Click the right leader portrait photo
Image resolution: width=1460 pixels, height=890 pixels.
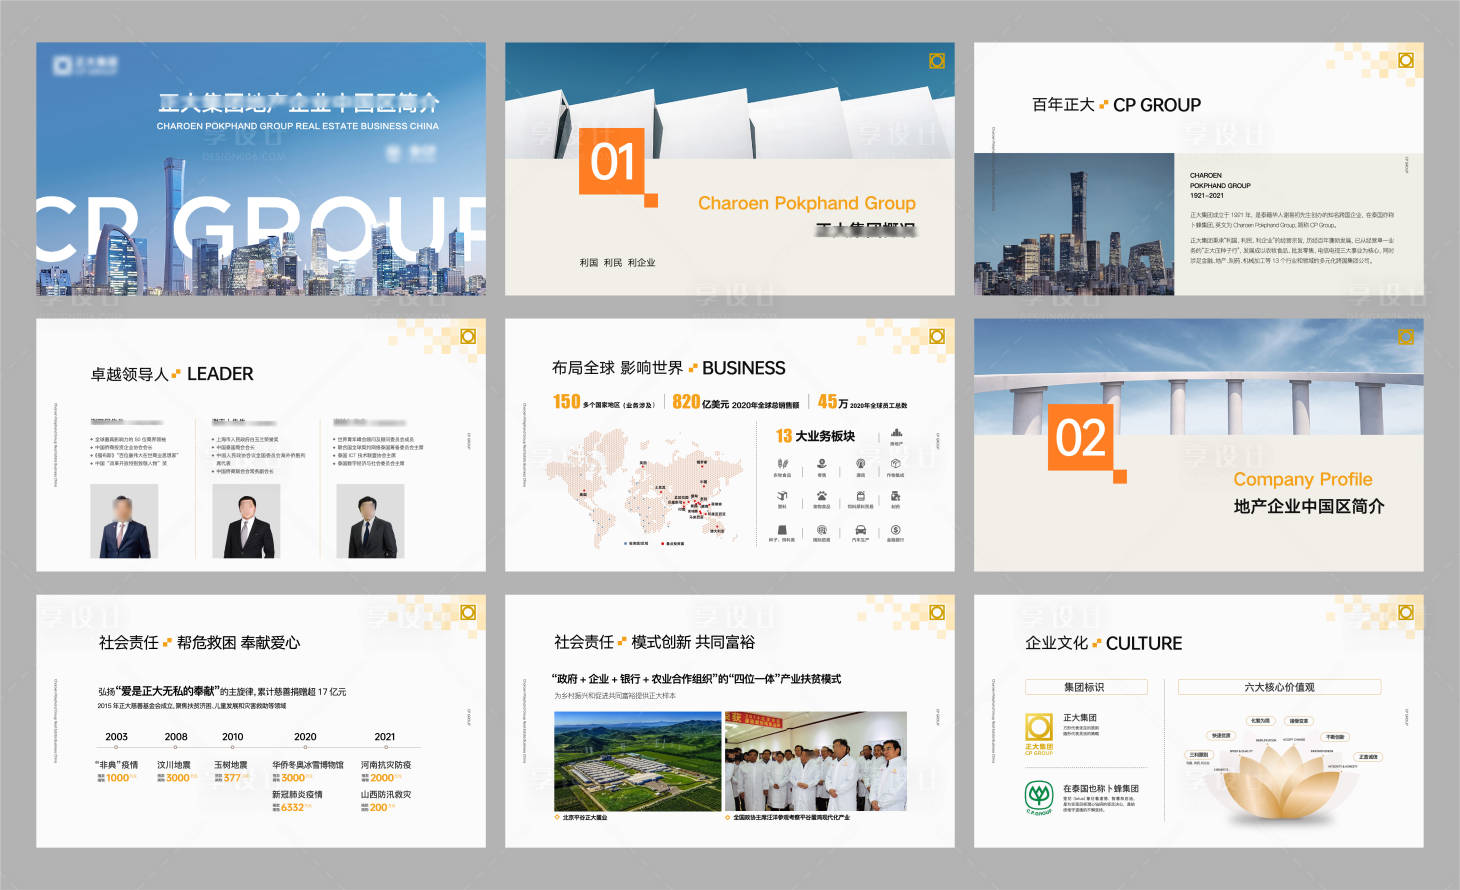370,521
